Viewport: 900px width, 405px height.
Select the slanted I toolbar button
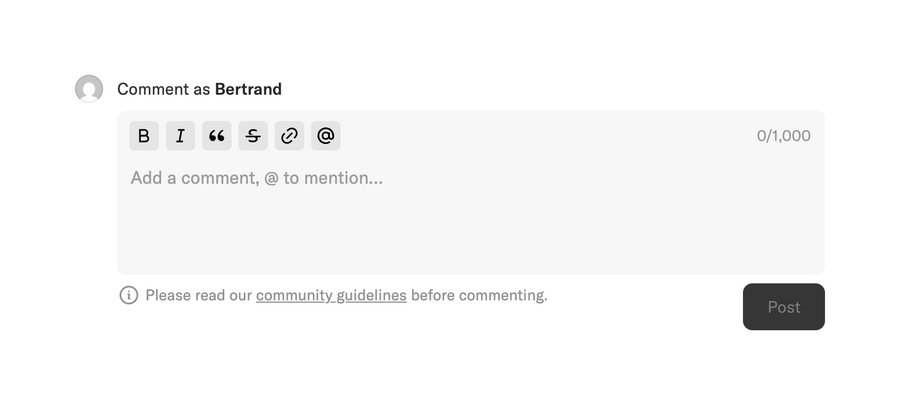[180, 136]
